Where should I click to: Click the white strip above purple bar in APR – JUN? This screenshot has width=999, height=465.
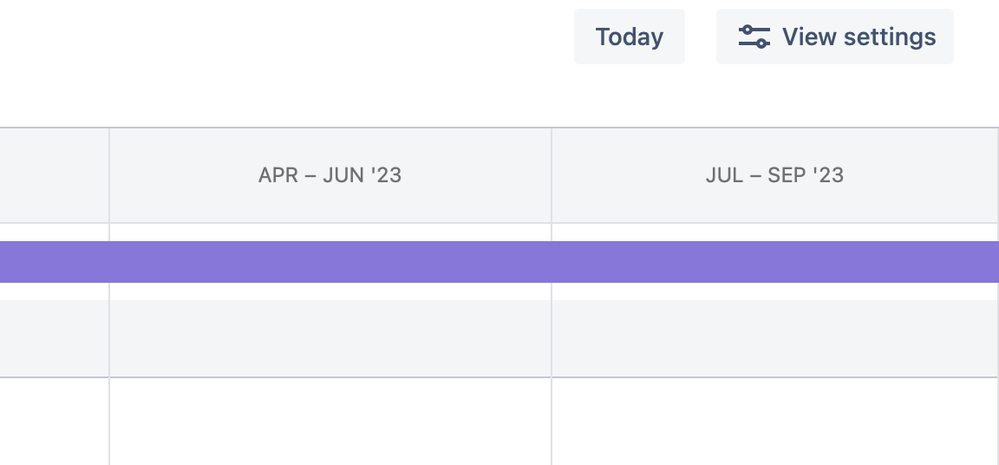click(x=330, y=232)
